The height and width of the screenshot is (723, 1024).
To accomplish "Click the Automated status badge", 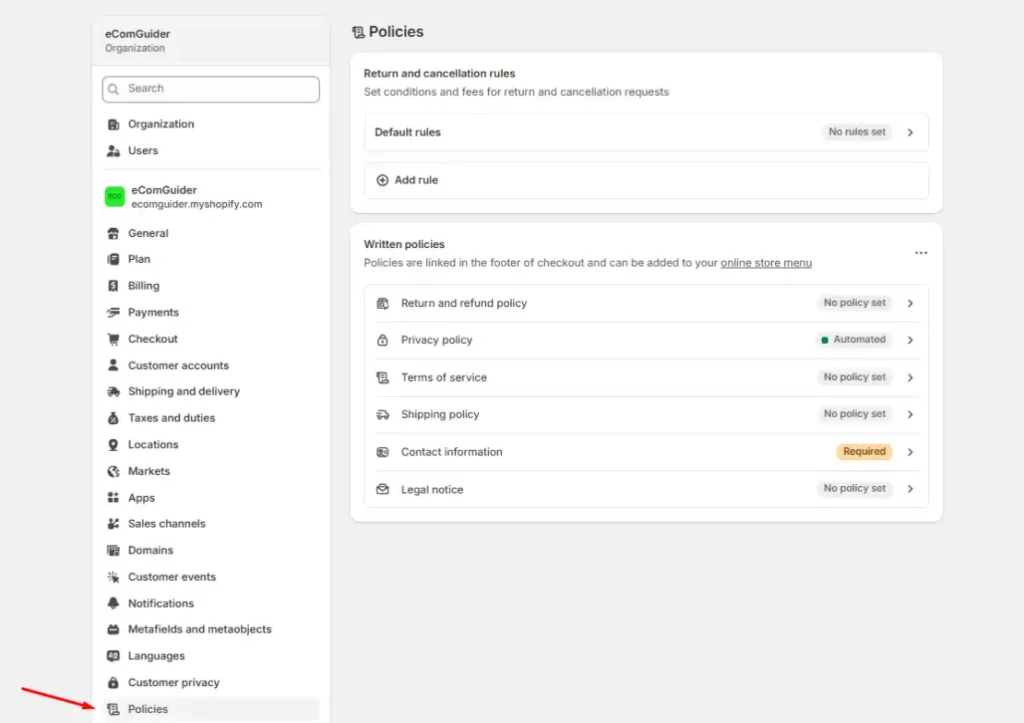I will tap(854, 340).
